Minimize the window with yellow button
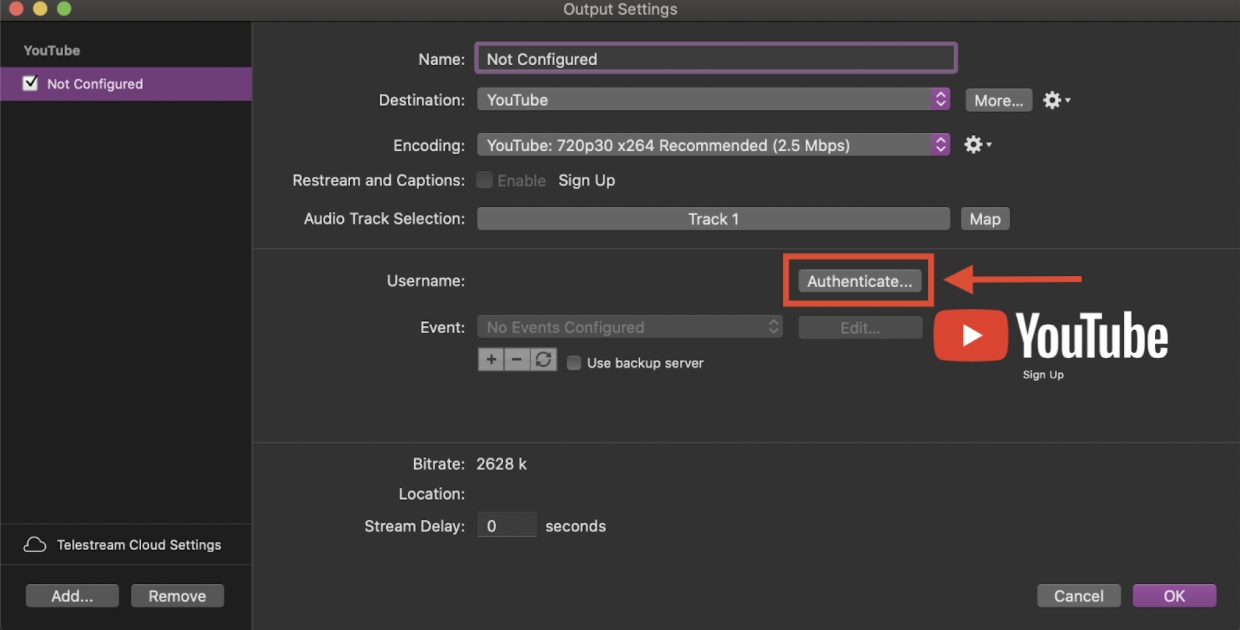1240x630 pixels. tap(40, 9)
